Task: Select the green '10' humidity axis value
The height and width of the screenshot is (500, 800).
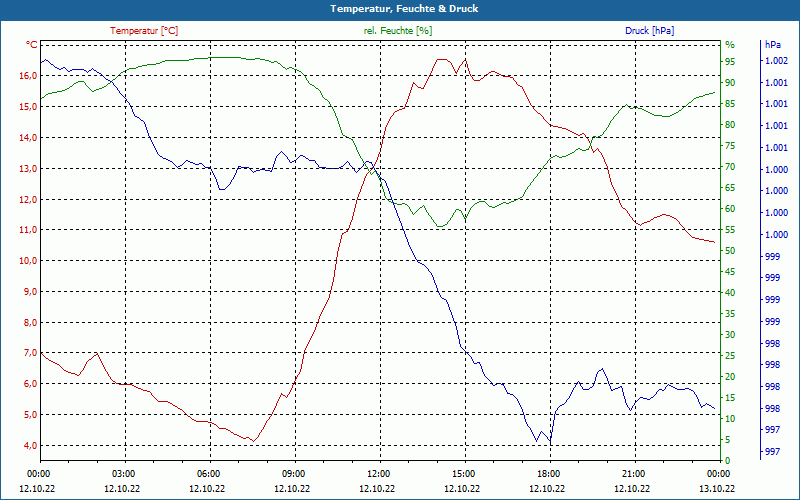Action: (730, 418)
